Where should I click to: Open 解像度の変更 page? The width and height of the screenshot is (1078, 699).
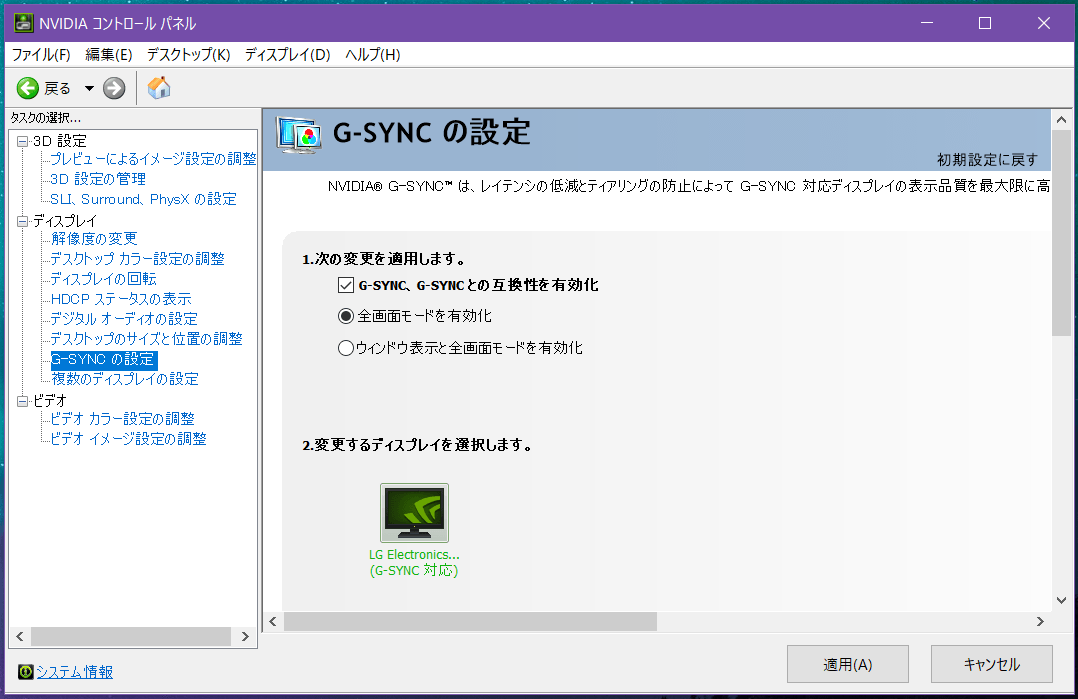94,238
